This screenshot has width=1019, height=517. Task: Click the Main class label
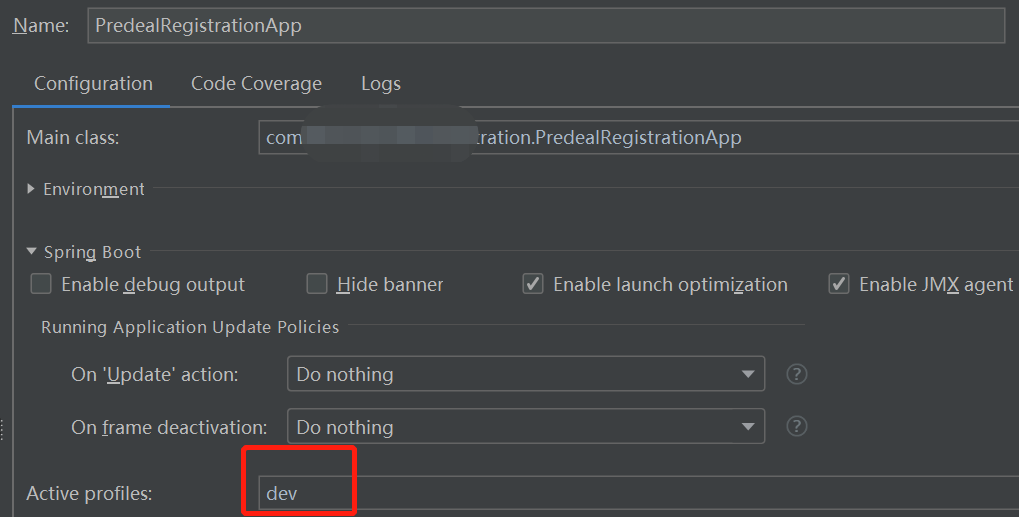pyautogui.click(x=73, y=138)
